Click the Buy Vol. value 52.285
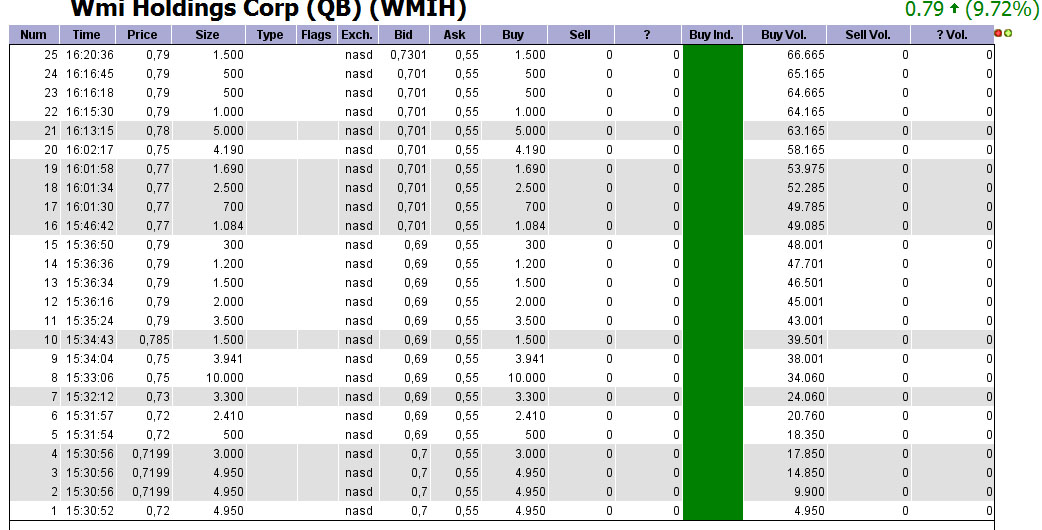The width and height of the screenshot is (1042, 530). click(x=805, y=188)
